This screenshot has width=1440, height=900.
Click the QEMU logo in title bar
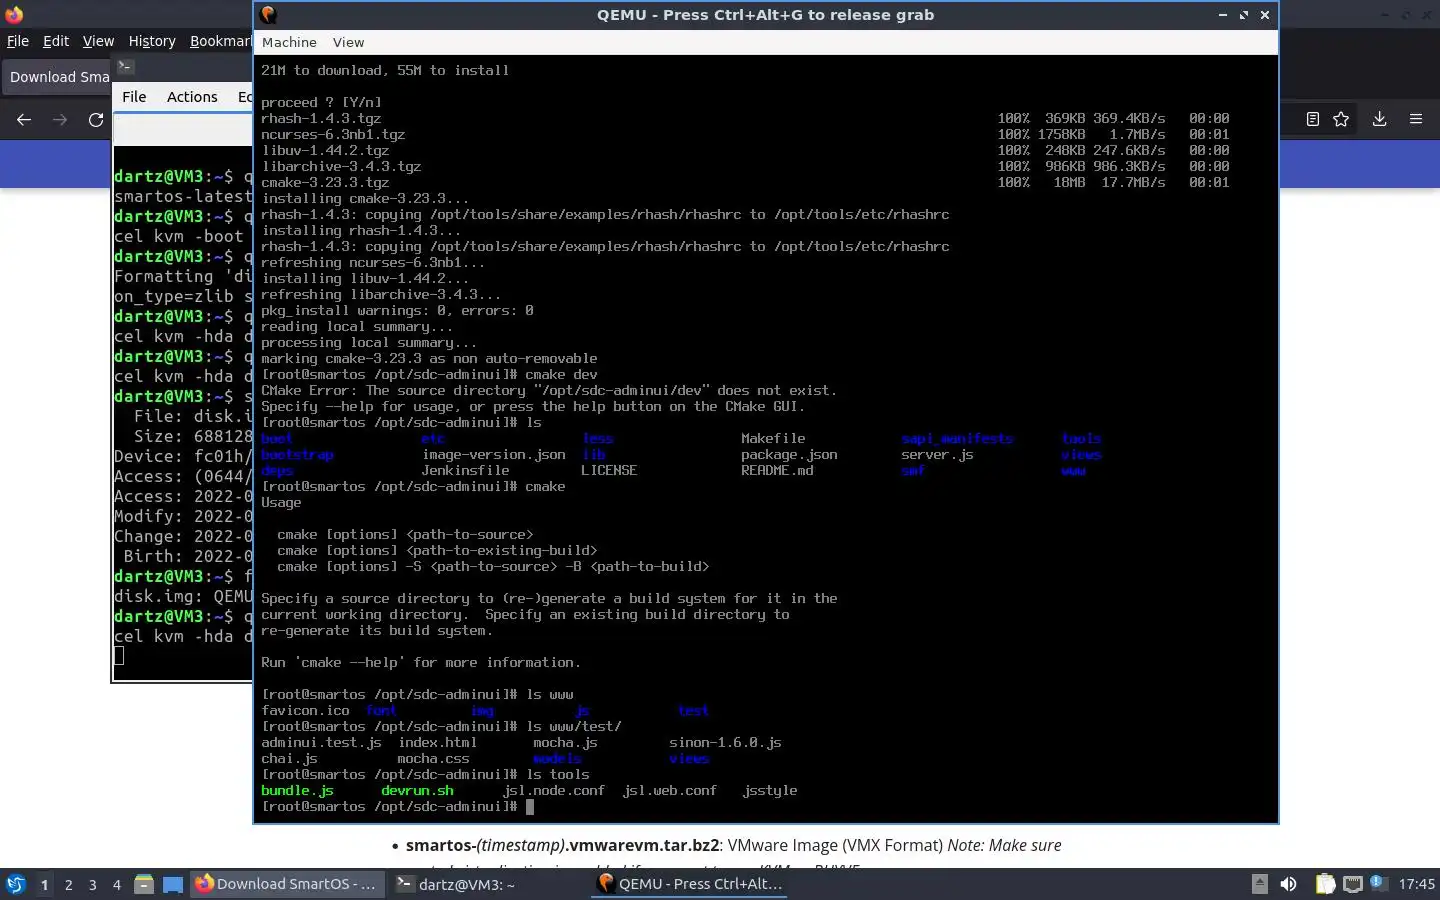click(x=268, y=15)
